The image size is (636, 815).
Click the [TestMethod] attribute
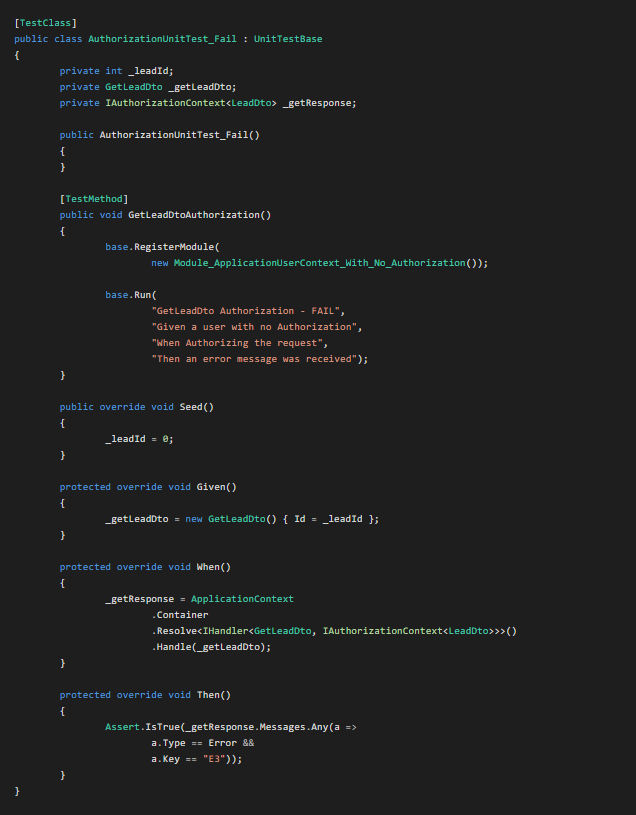pyautogui.click(x=94, y=198)
